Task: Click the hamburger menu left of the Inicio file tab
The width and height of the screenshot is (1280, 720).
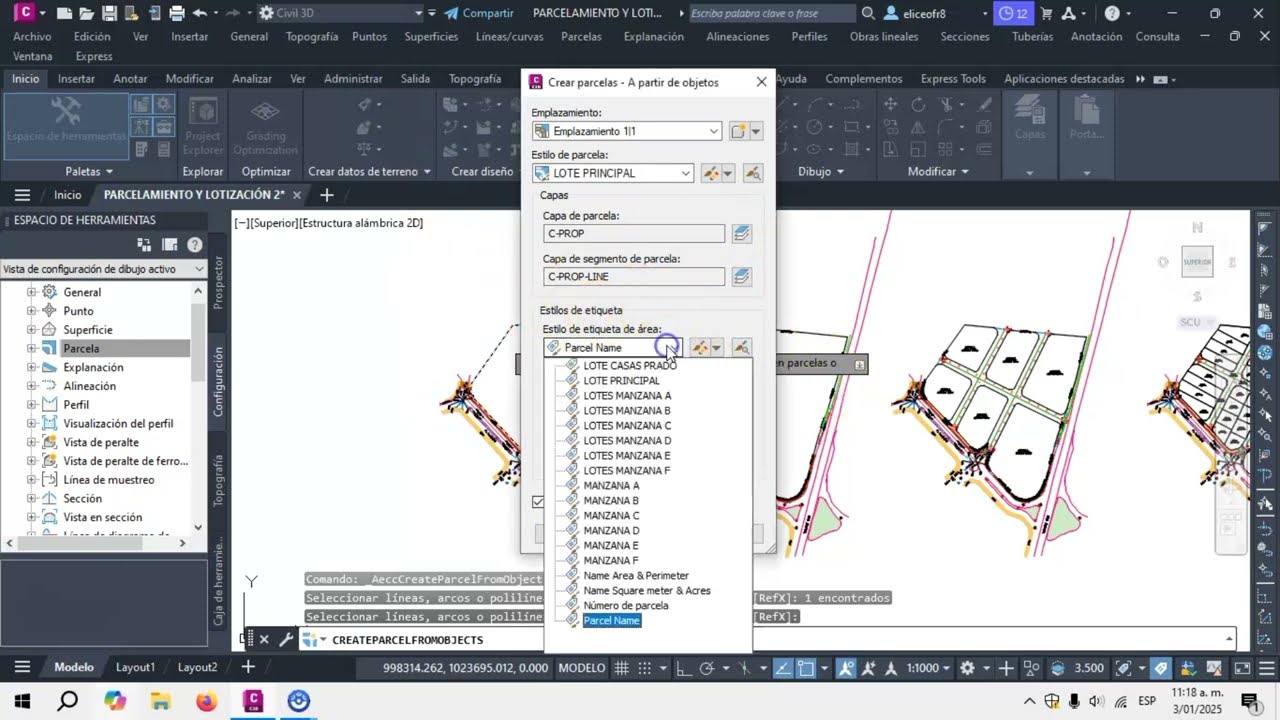Action: (x=22, y=195)
